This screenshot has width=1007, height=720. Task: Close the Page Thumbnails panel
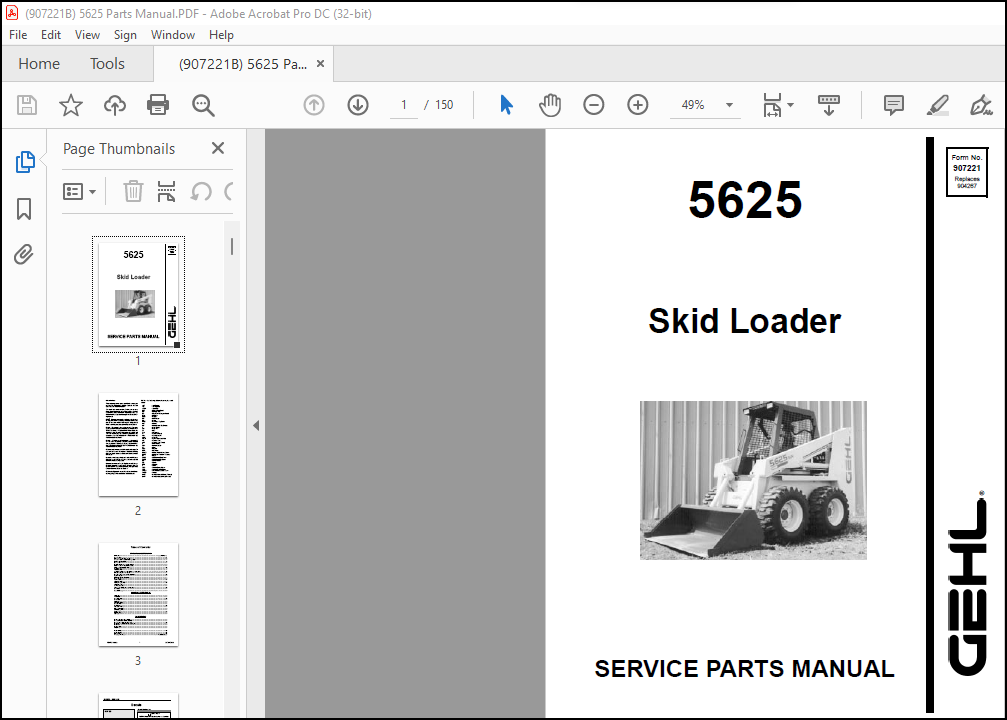(218, 148)
